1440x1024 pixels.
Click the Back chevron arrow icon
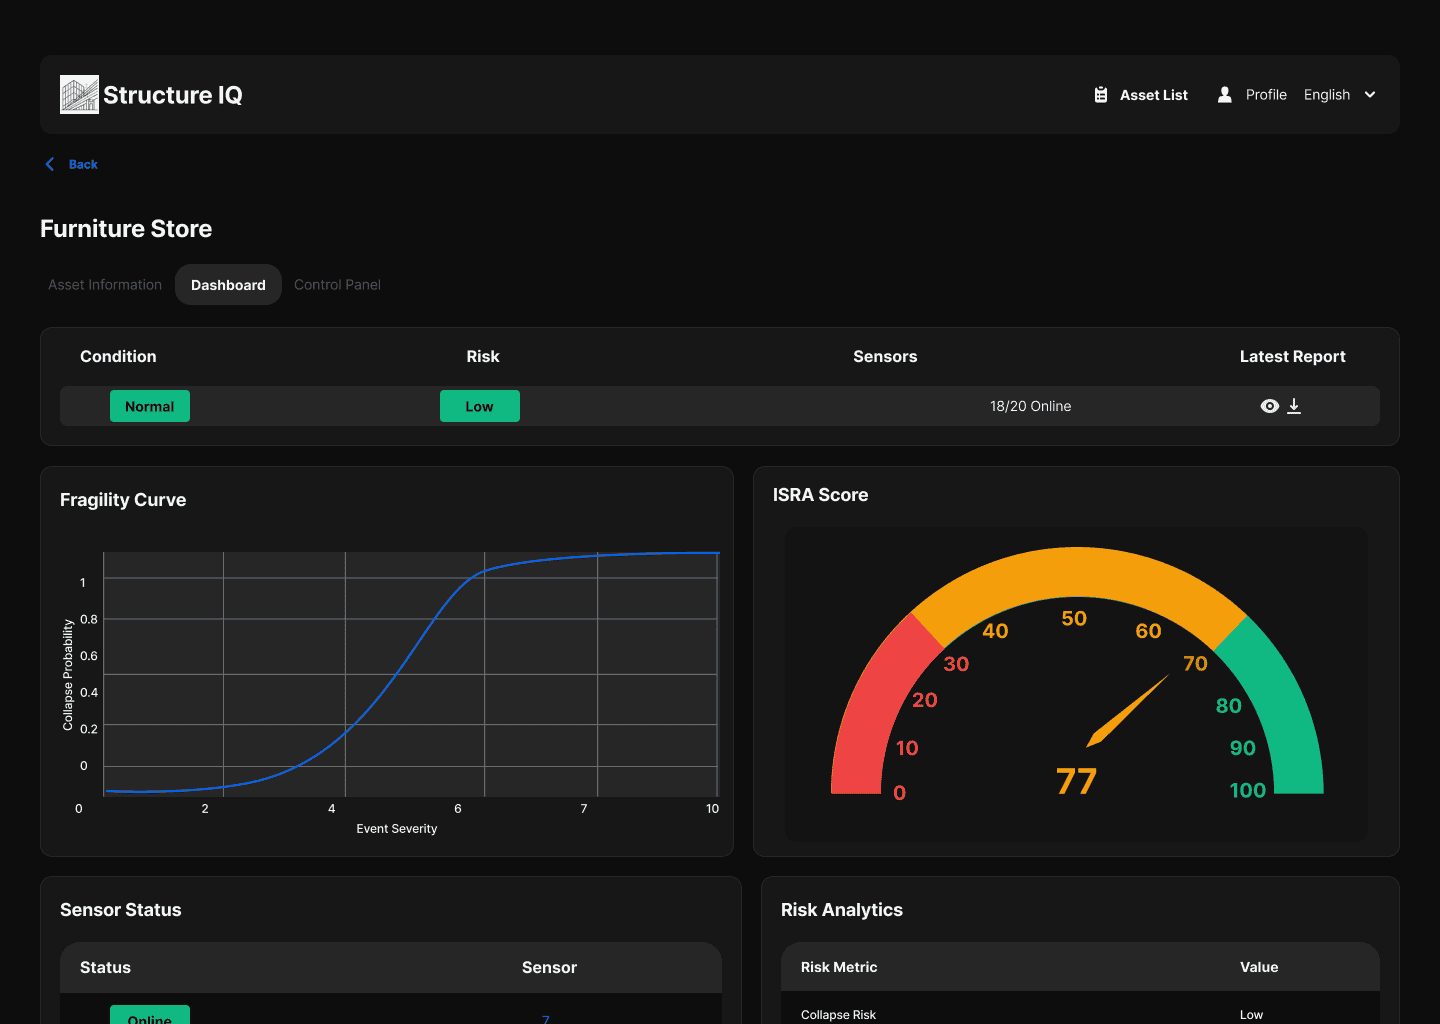point(50,164)
